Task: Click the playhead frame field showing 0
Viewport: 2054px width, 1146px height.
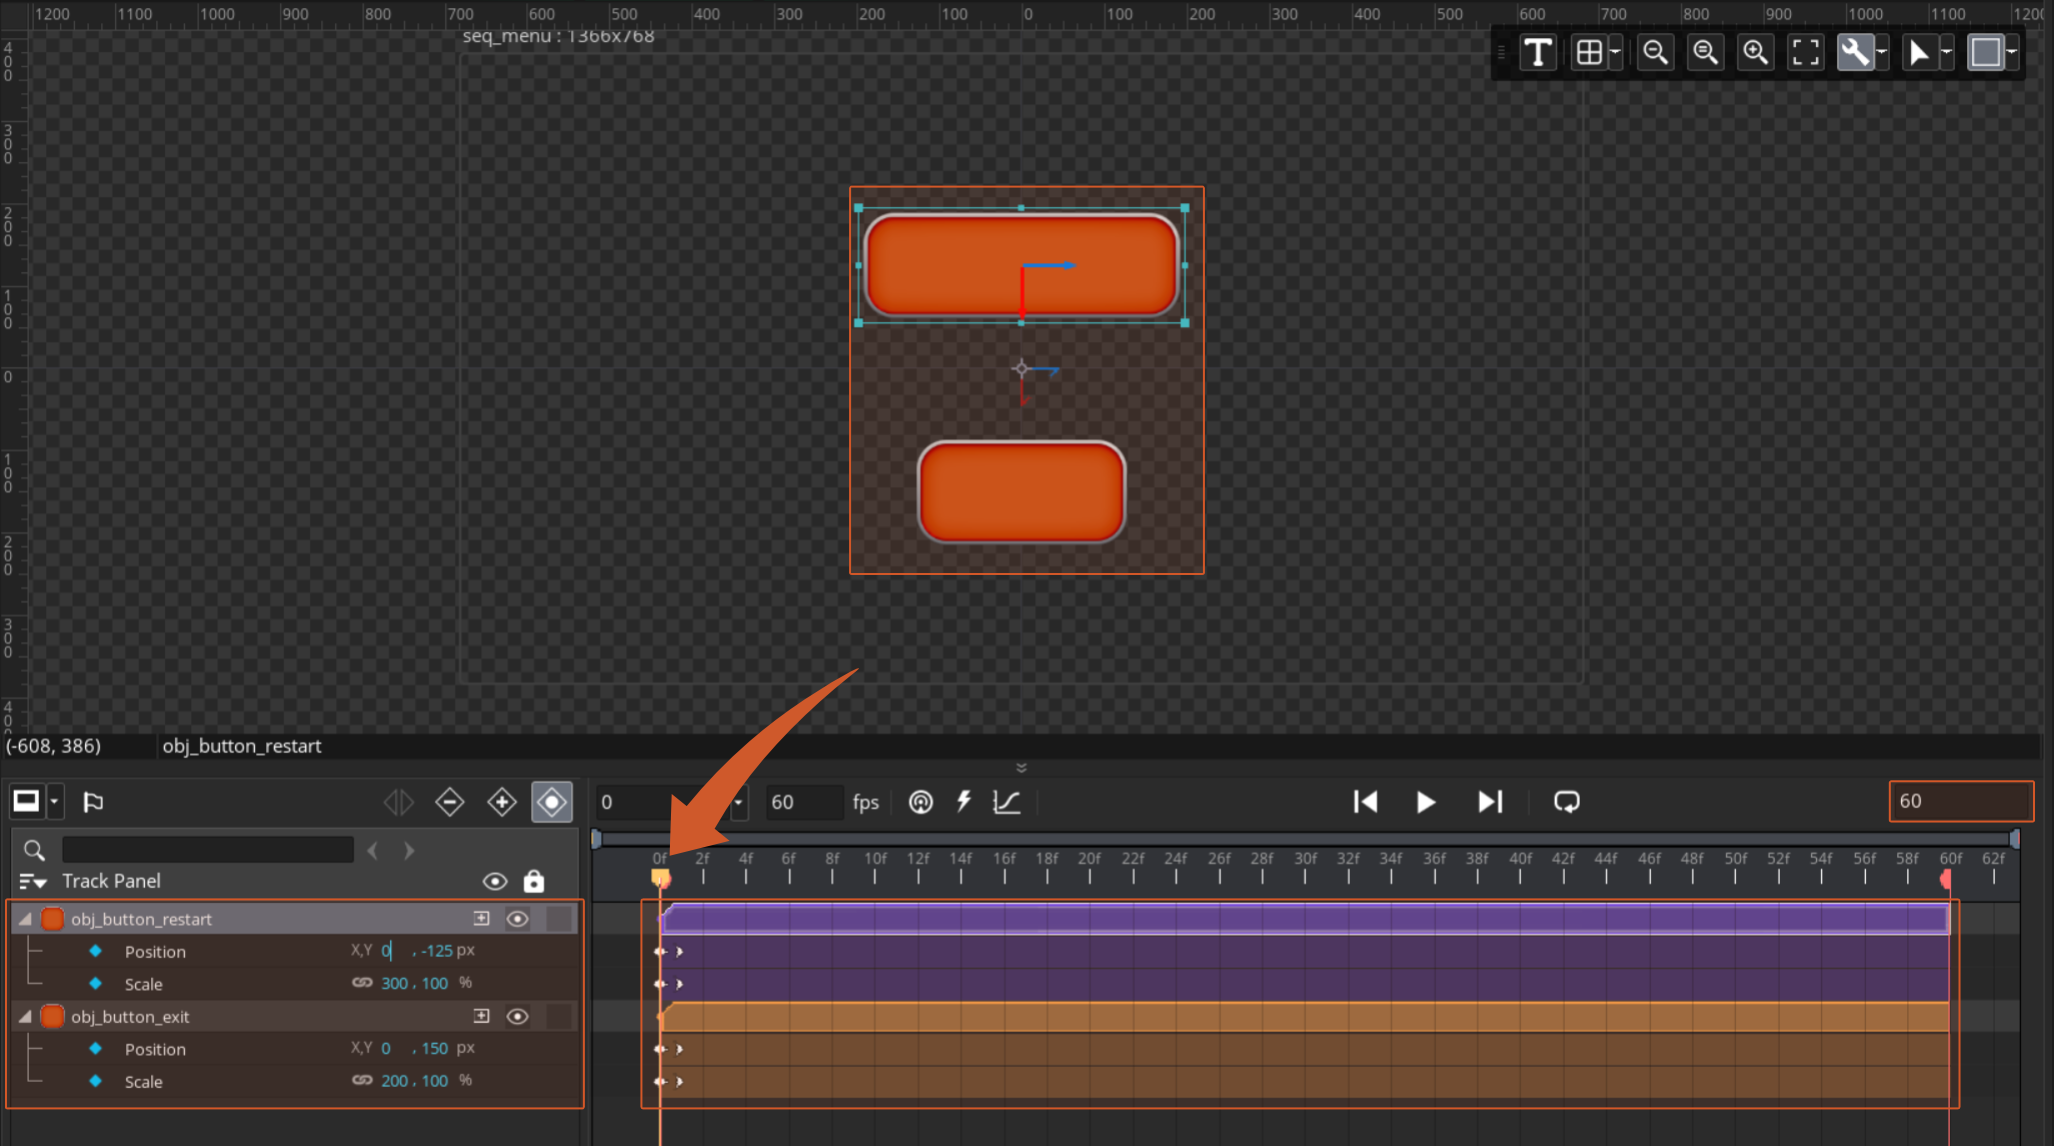Action: coord(662,802)
